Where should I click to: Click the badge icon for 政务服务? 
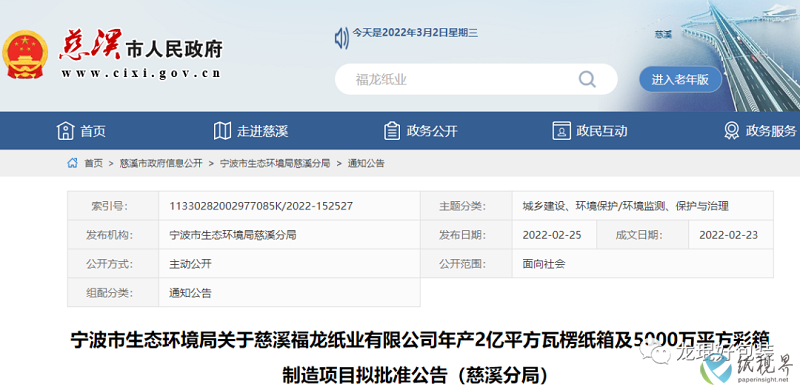coord(732,131)
